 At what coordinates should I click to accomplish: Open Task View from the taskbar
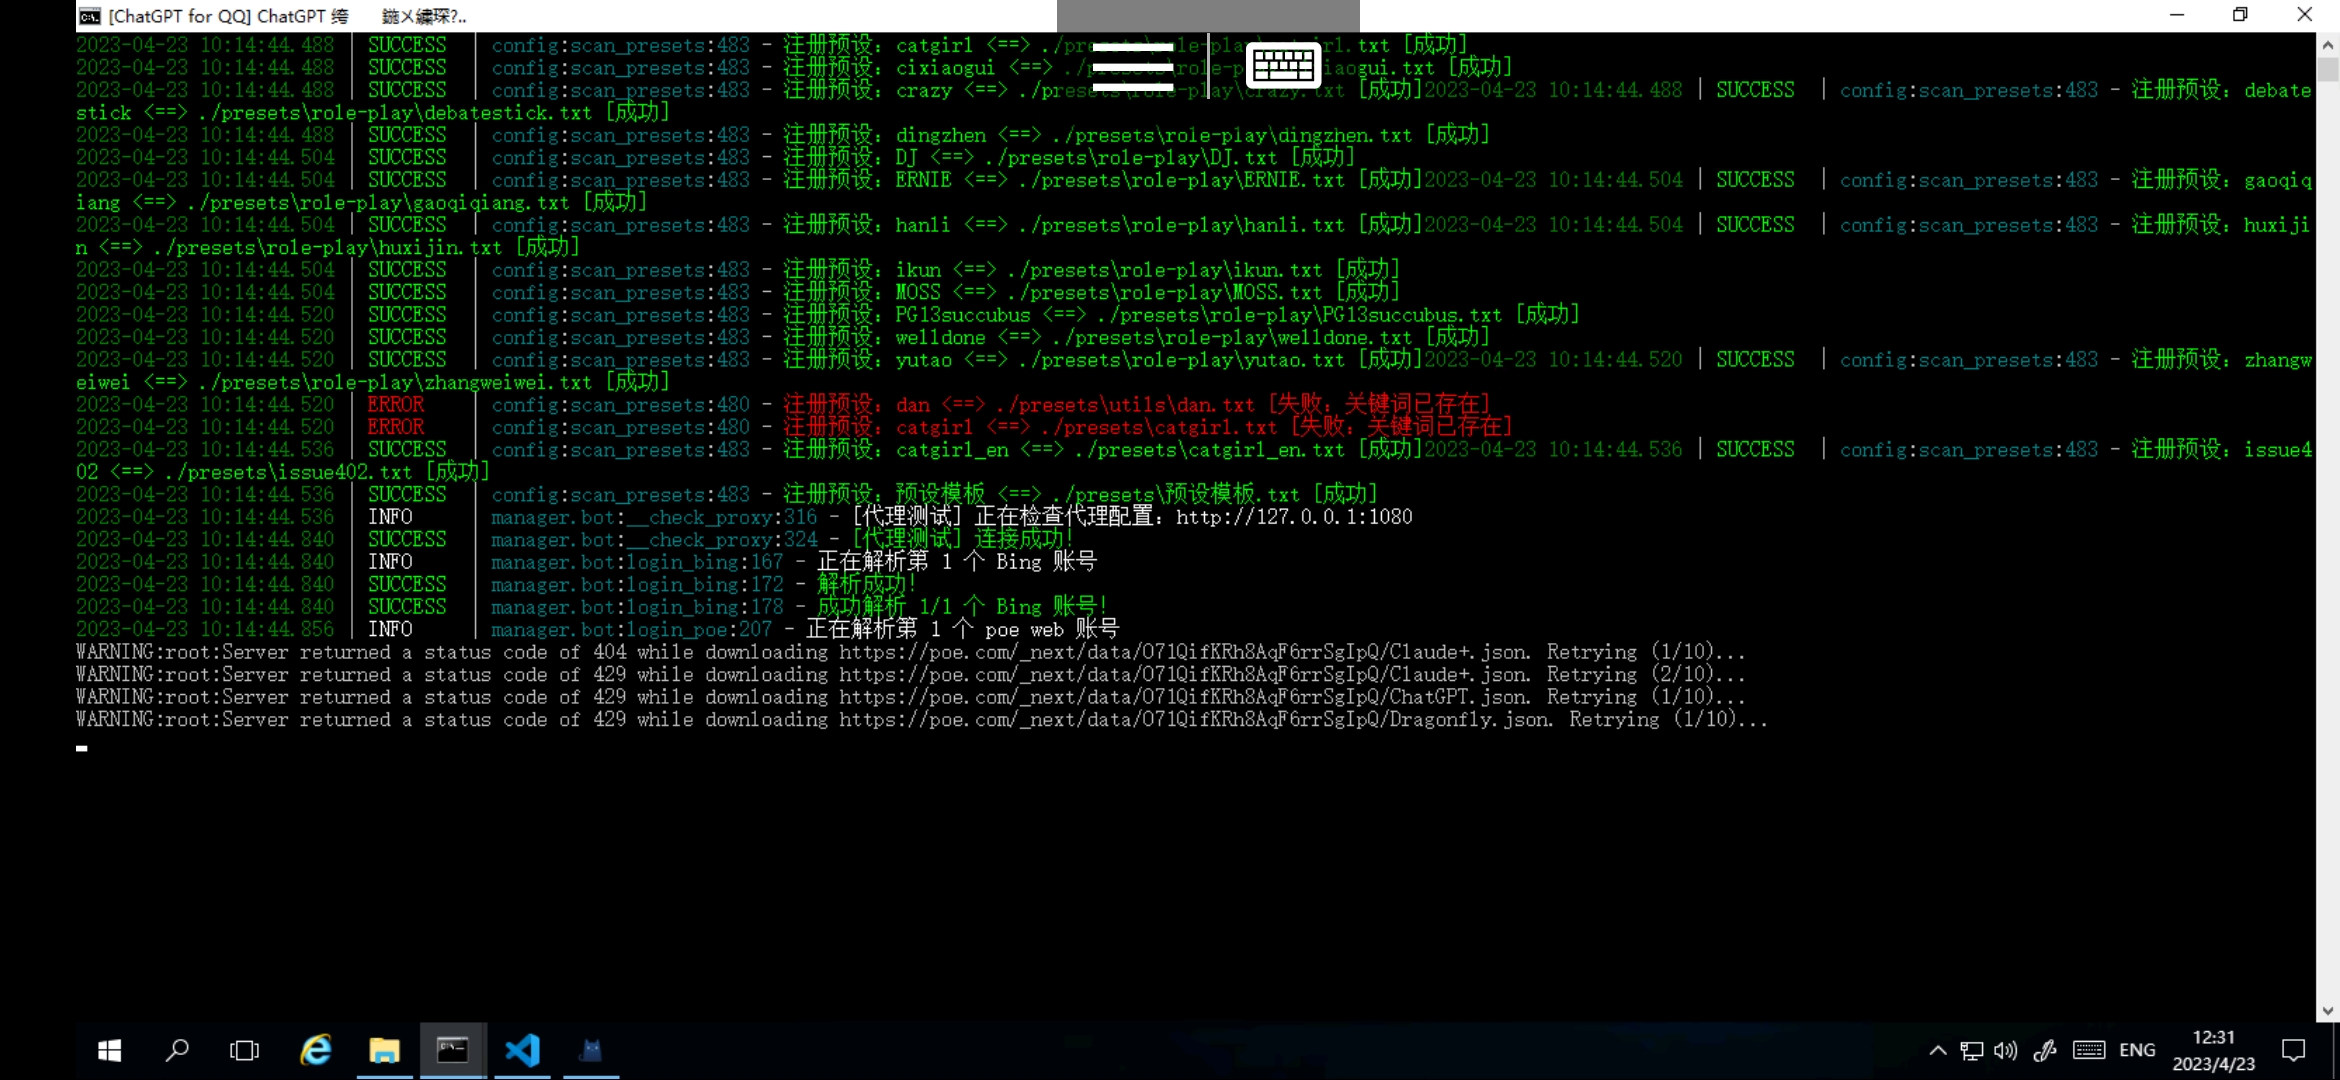(243, 1051)
